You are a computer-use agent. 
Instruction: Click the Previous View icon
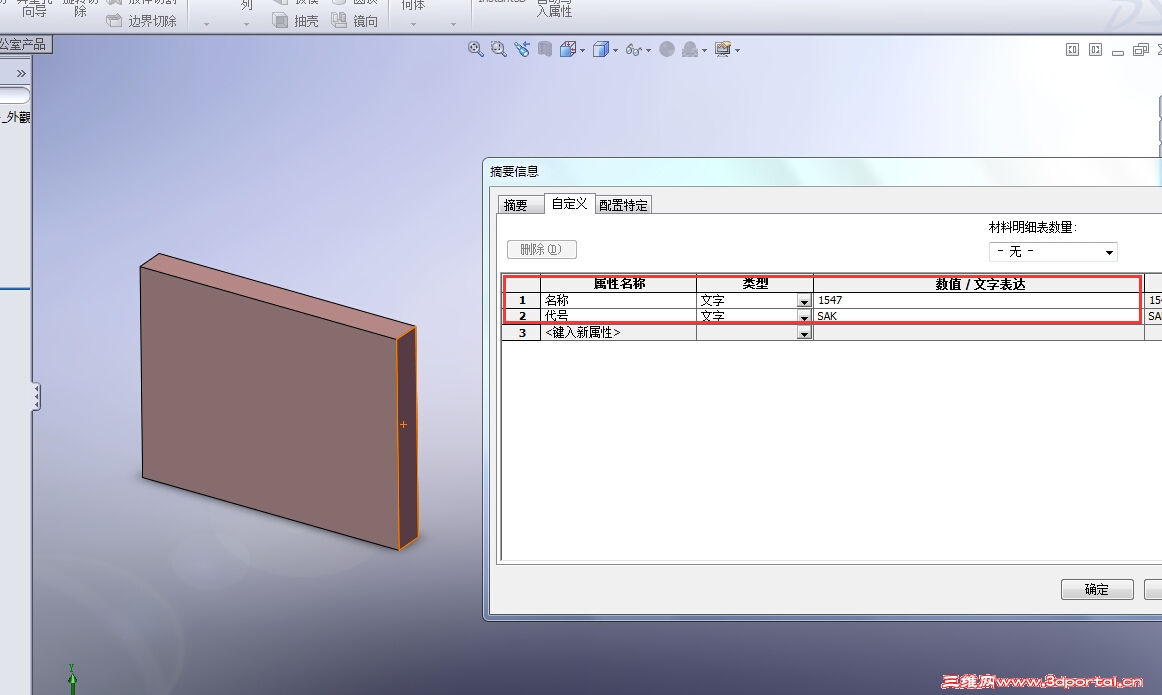point(522,49)
